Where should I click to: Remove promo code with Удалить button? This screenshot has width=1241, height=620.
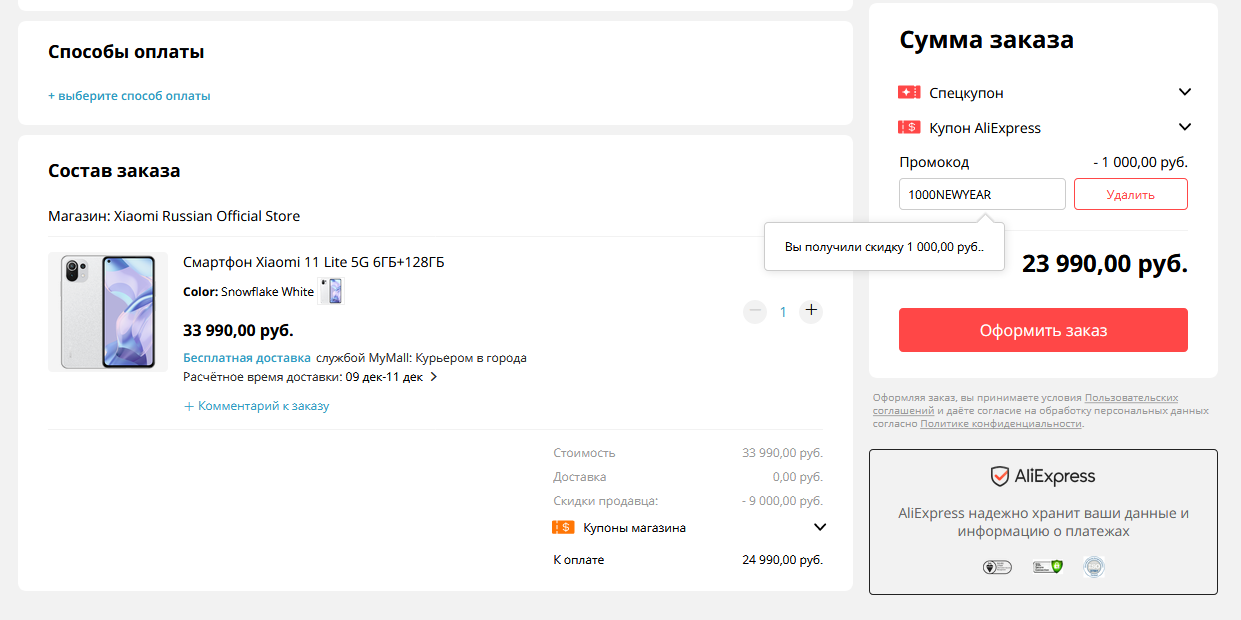[x=1130, y=195]
